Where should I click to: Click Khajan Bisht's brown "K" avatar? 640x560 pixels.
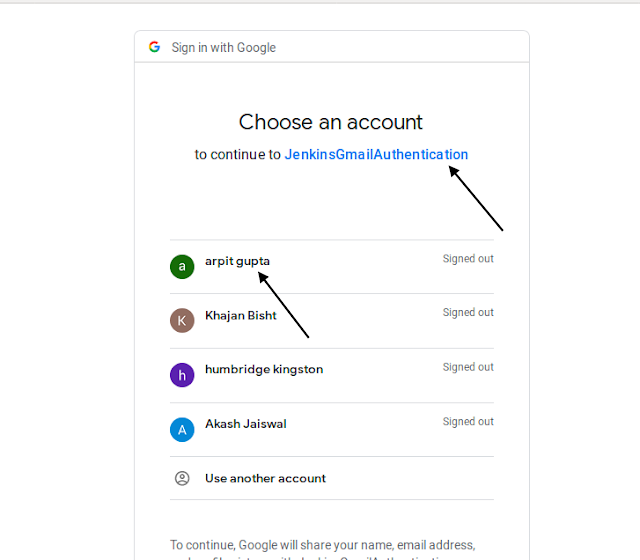coord(181,320)
